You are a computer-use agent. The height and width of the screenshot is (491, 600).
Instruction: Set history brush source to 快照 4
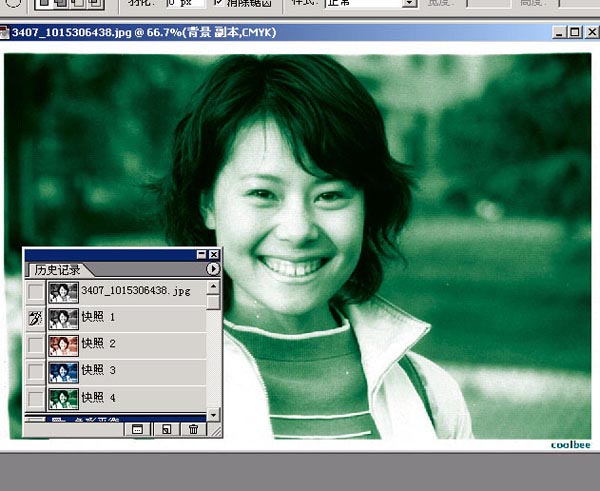pyautogui.click(x=35, y=399)
